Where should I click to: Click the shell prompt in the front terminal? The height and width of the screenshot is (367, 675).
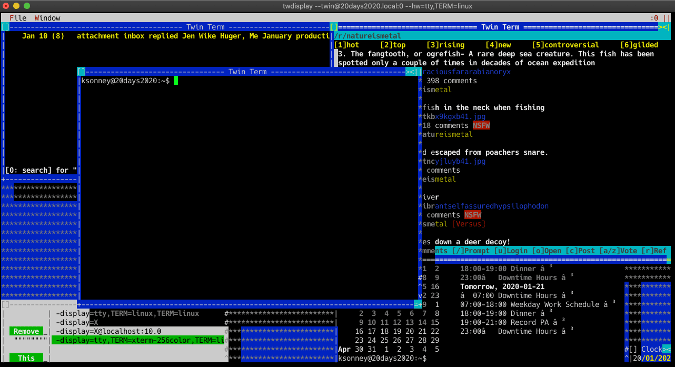coord(125,81)
